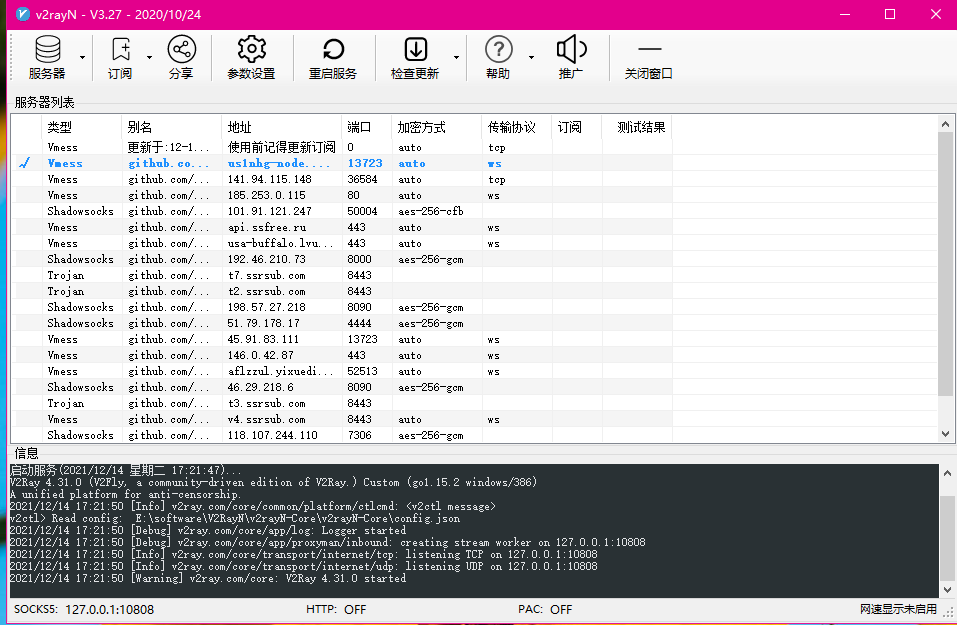Viewport: 957px width, 625px height.
Task: Sort by 传输协议 column header
Action: click(516, 127)
